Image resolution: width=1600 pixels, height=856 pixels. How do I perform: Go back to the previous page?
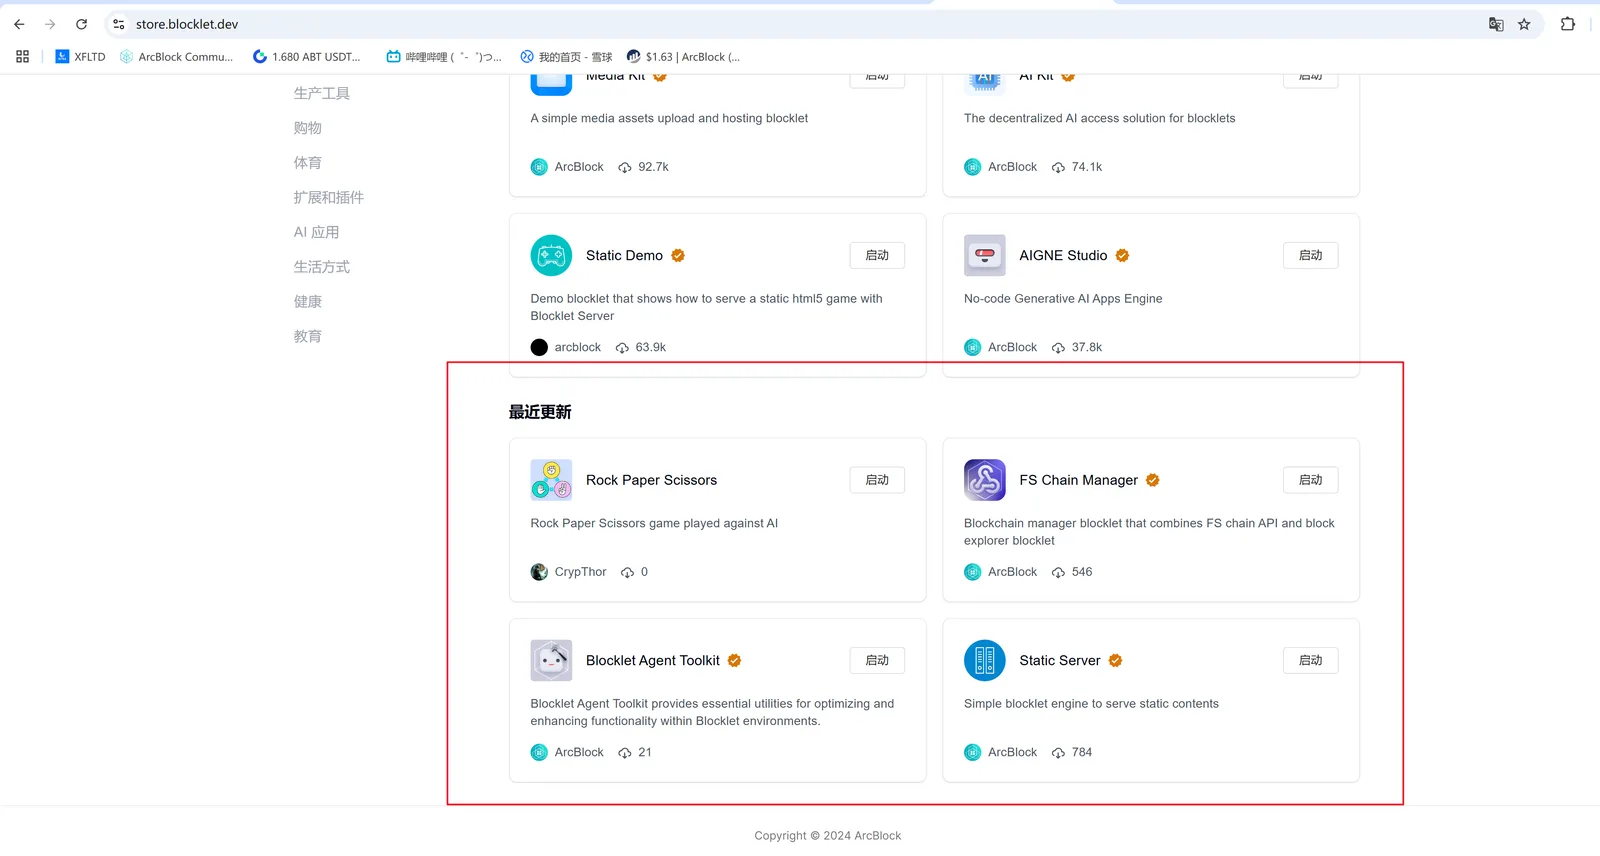click(x=19, y=24)
